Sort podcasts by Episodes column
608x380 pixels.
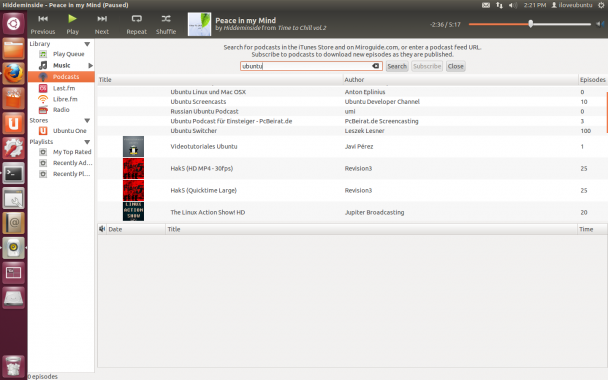tap(592, 79)
